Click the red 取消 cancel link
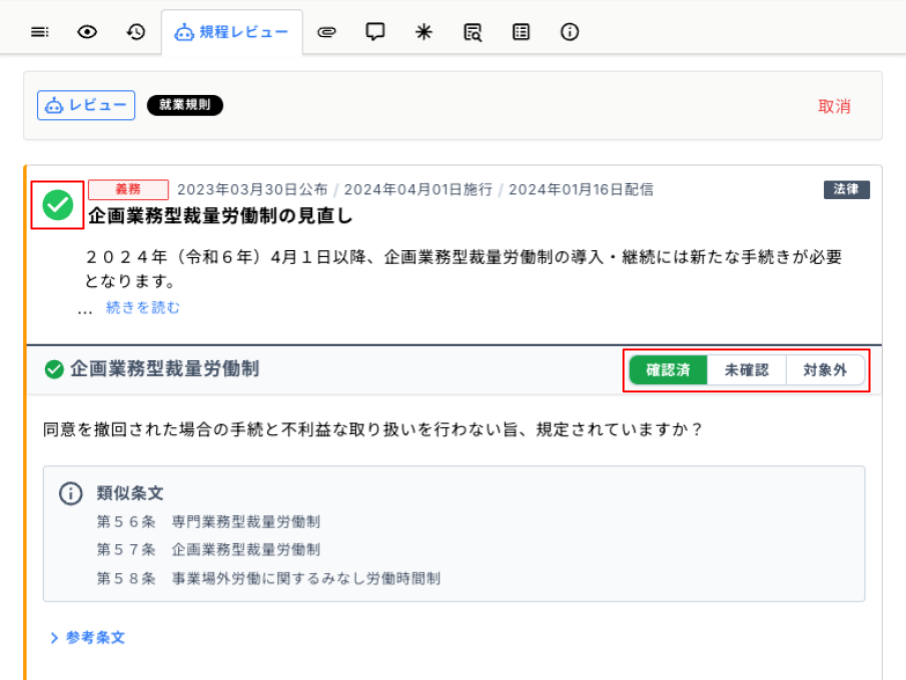Image resolution: width=906 pixels, height=680 pixels. pos(833,106)
